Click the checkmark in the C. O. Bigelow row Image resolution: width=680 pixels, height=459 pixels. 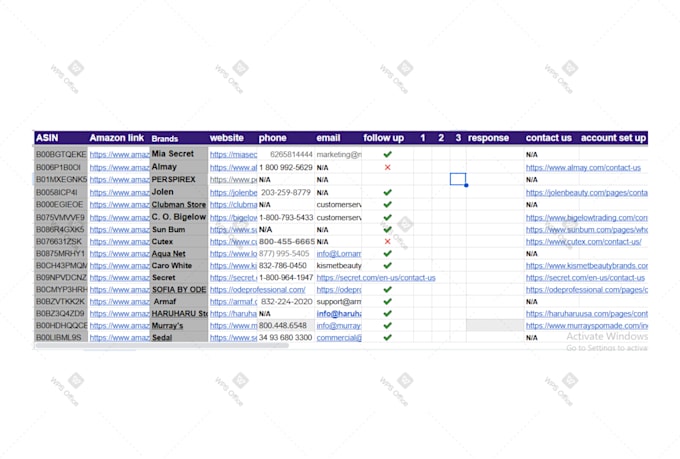pyautogui.click(x=388, y=217)
